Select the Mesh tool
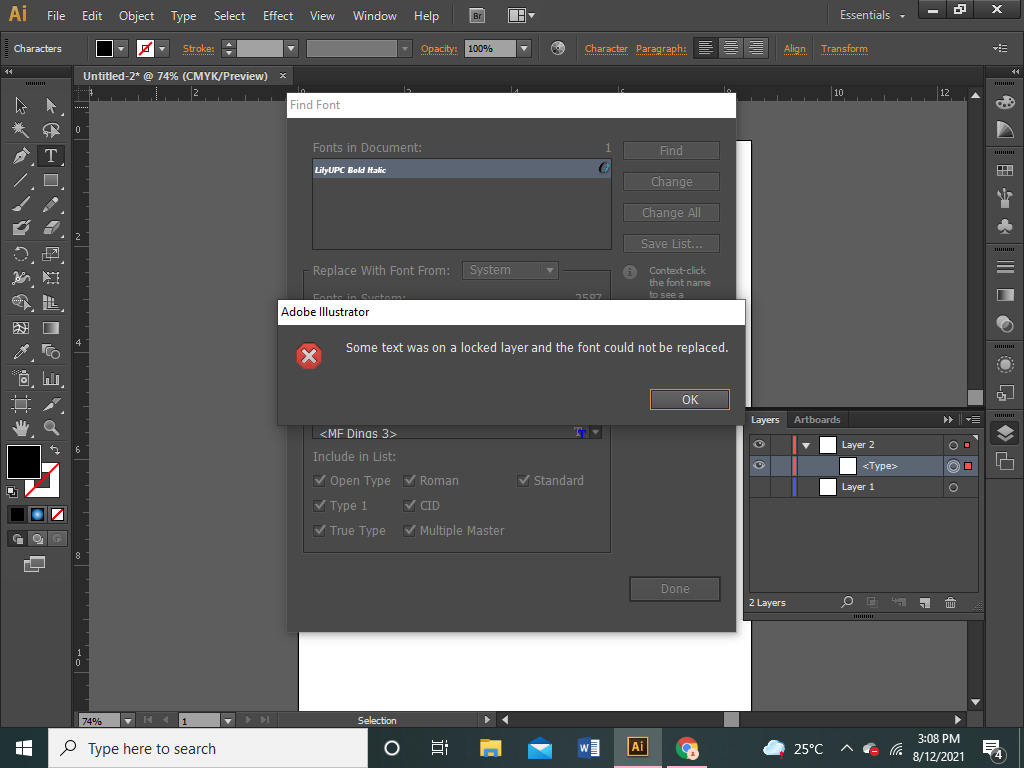This screenshot has height=768, width=1024. 21,328
